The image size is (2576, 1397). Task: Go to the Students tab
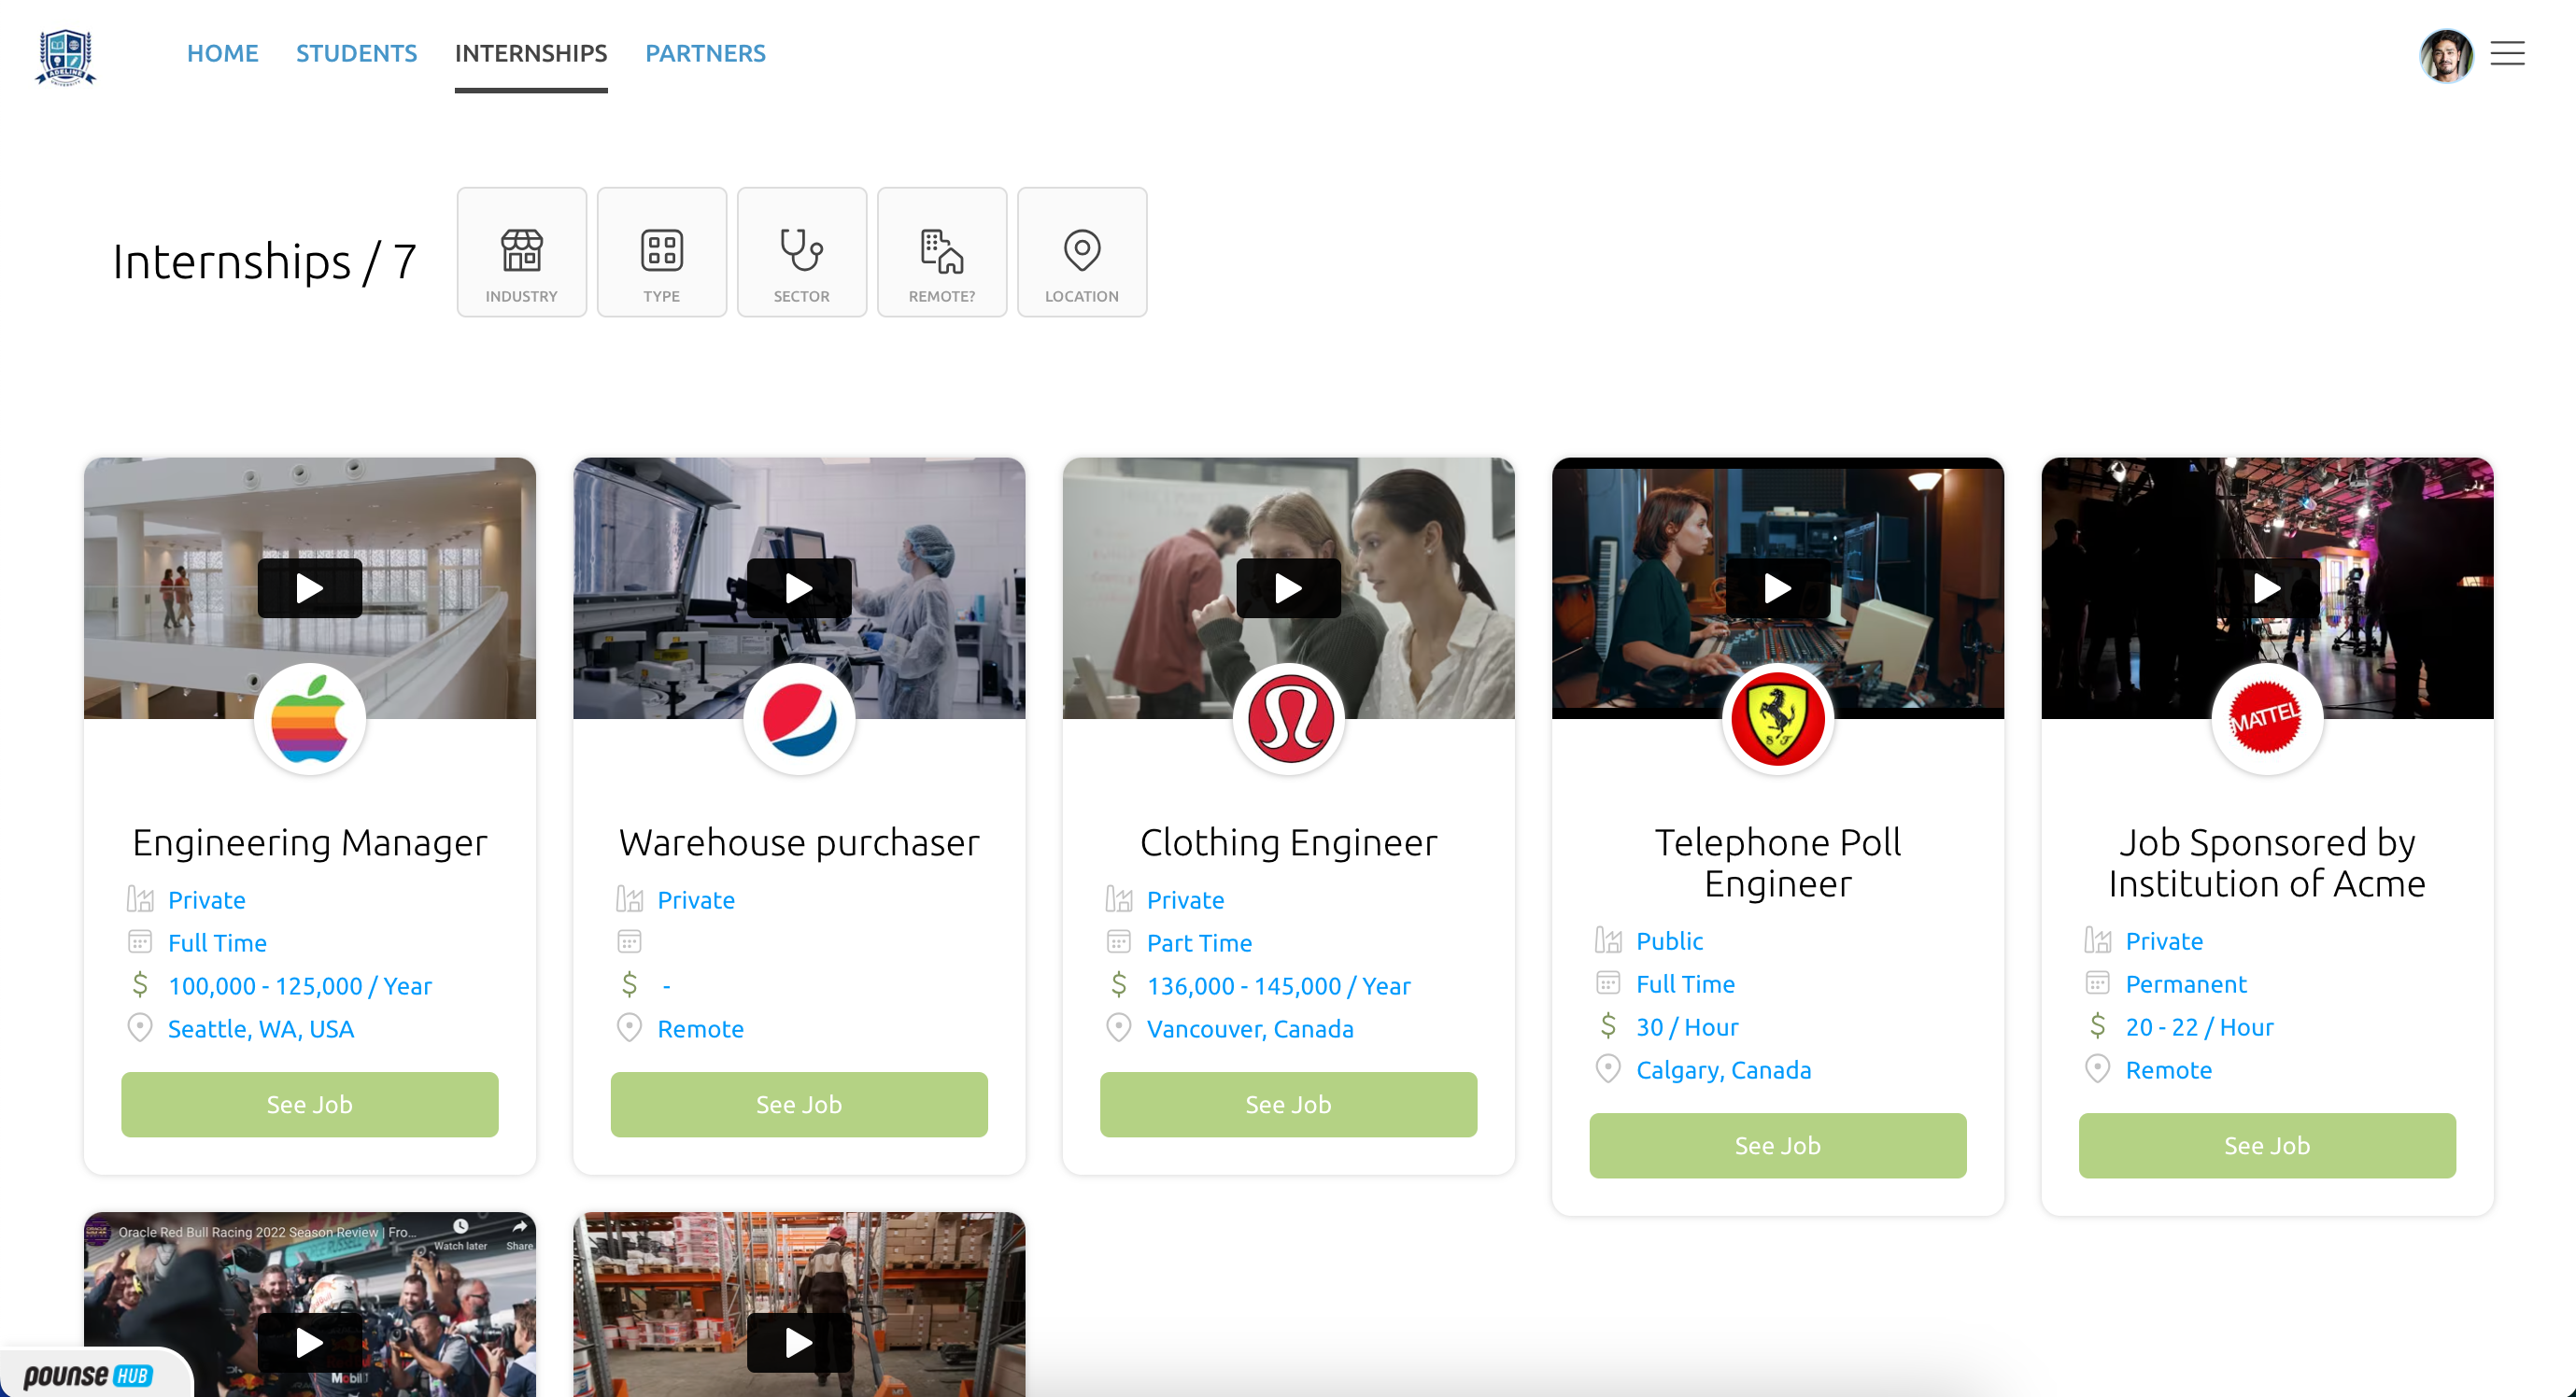click(356, 53)
